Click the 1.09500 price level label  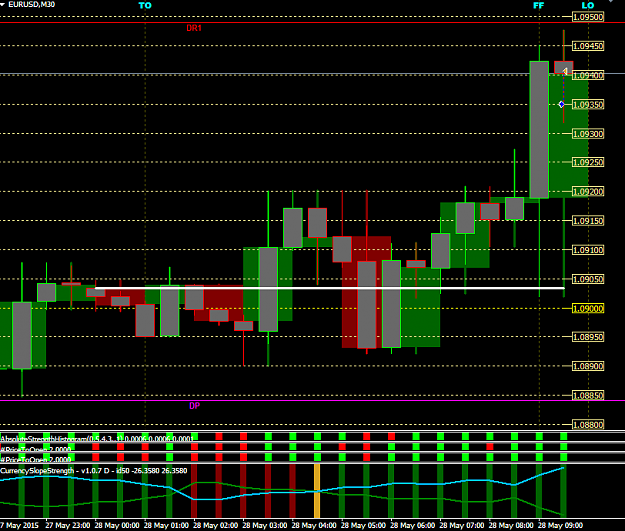point(588,17)
